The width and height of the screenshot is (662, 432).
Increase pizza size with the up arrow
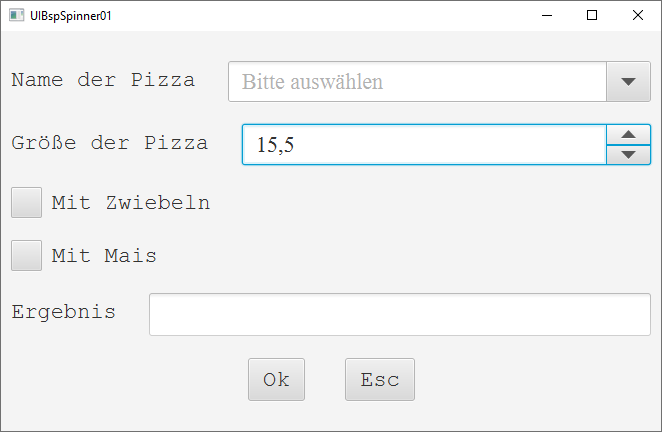[628, 136]
